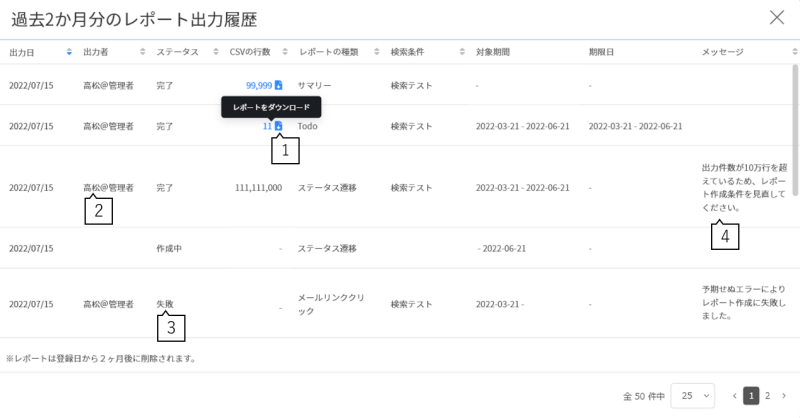Click the - 2022-06-21 period cell
Image resolution: width=800 pixels, height=418 pixels.
point(502,249)
